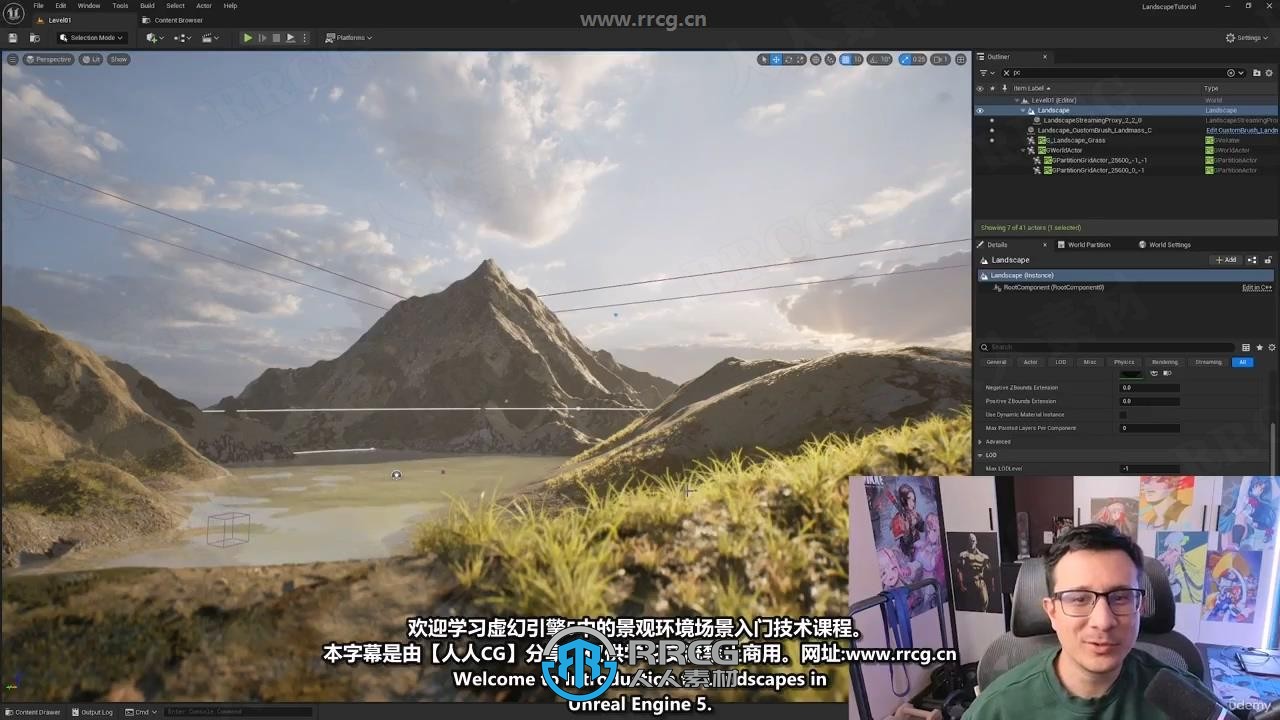The image size is (1280, 720).
Task: Select LandscapeStreamingProxy_2_2_0 in Outliner
Action: pos(1092,120)
